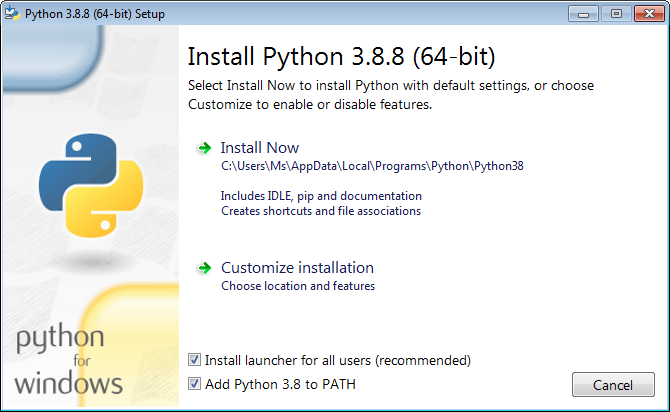Image resolution: width=670 pixels, height=412 pixels.
Task: Click the 'Install launcher for all users (recommended)' label
Action: point(338,360)
